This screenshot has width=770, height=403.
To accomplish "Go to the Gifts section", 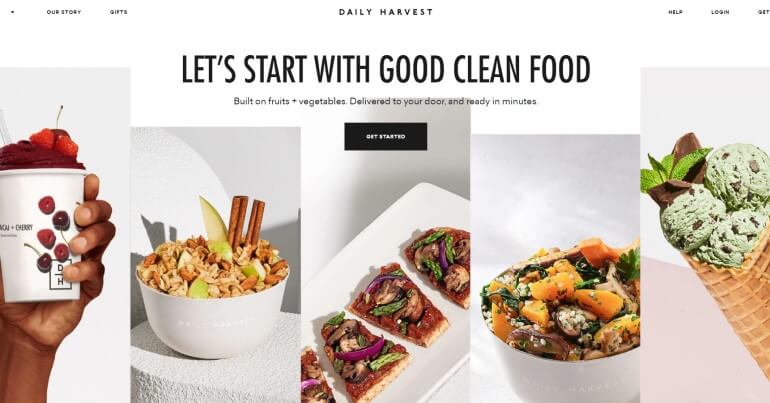I will (x=118, y=12).
